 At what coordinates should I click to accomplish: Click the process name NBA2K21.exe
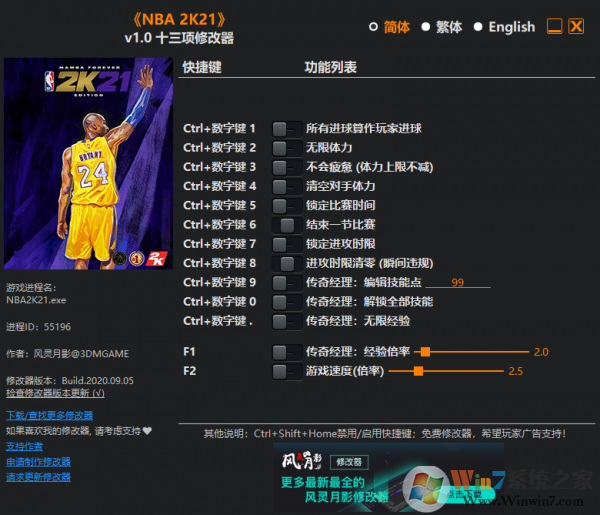coord(36,300)
